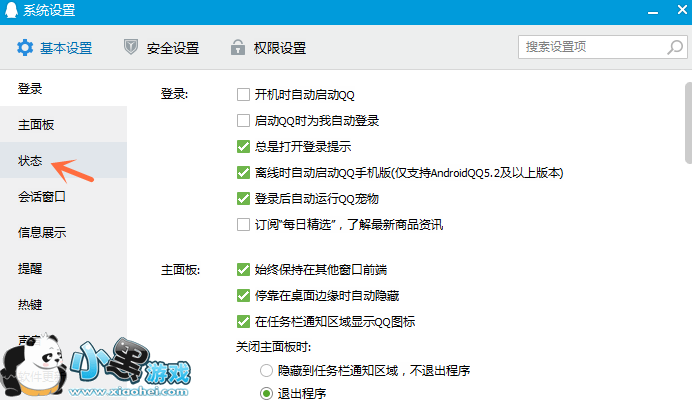Click the magnifier search icon
Screen dimensions: 692x400
675,47
